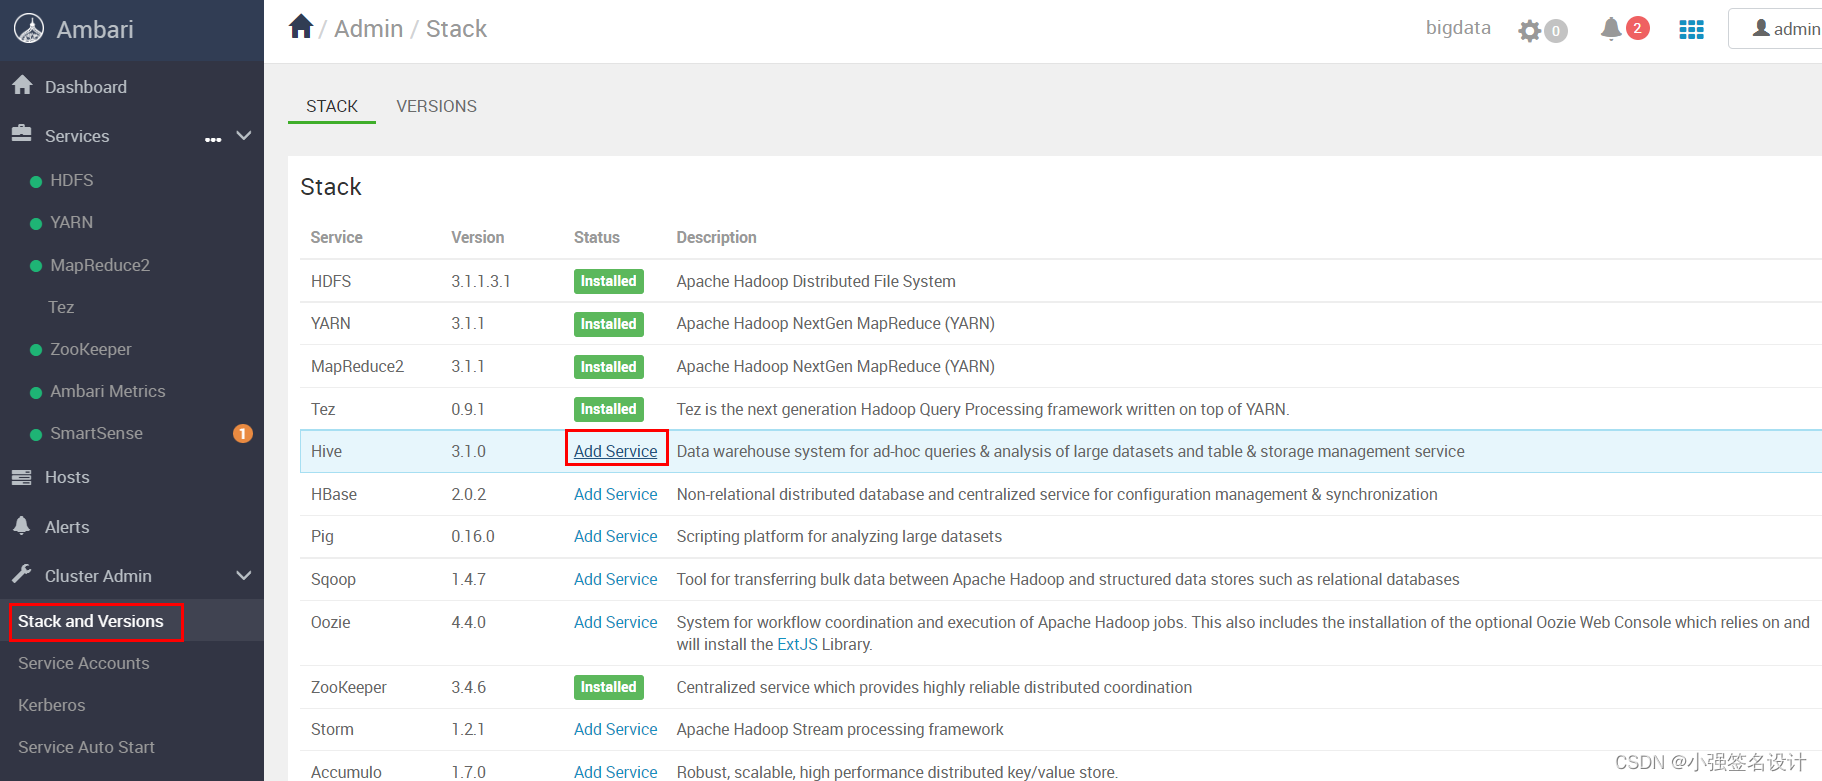Viewport: 1822px width, 781px height.
Task: Click Add Service for Storm
Action: click(x=616, y=729)
